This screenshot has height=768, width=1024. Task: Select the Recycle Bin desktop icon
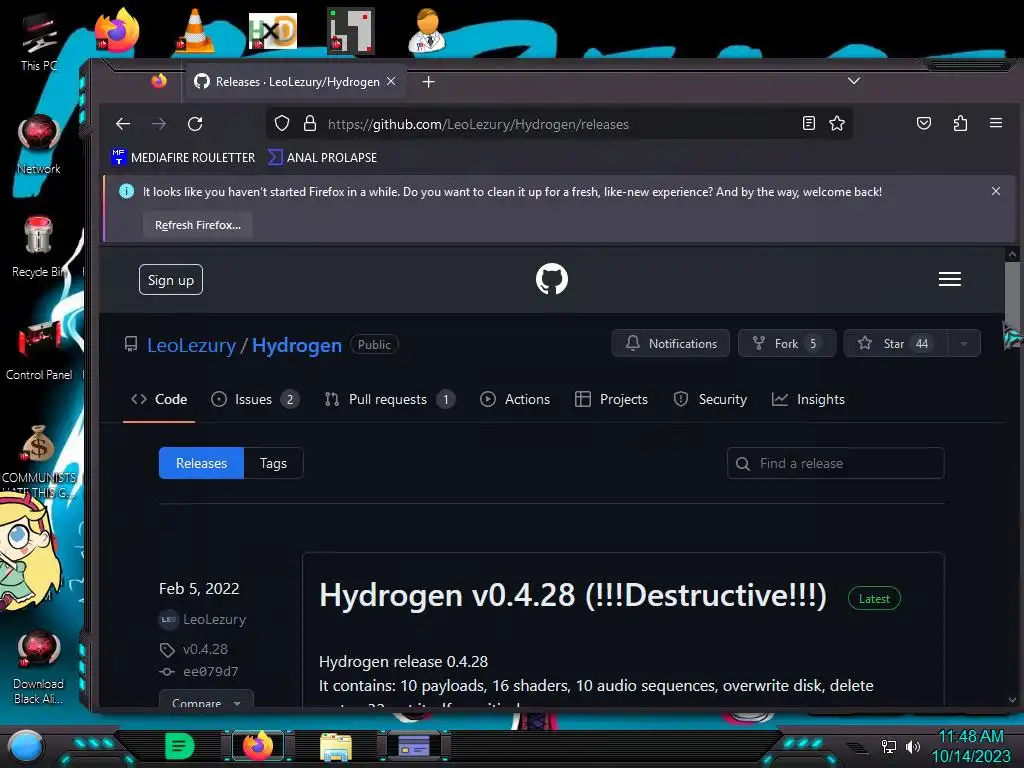[x=39, y=247]
